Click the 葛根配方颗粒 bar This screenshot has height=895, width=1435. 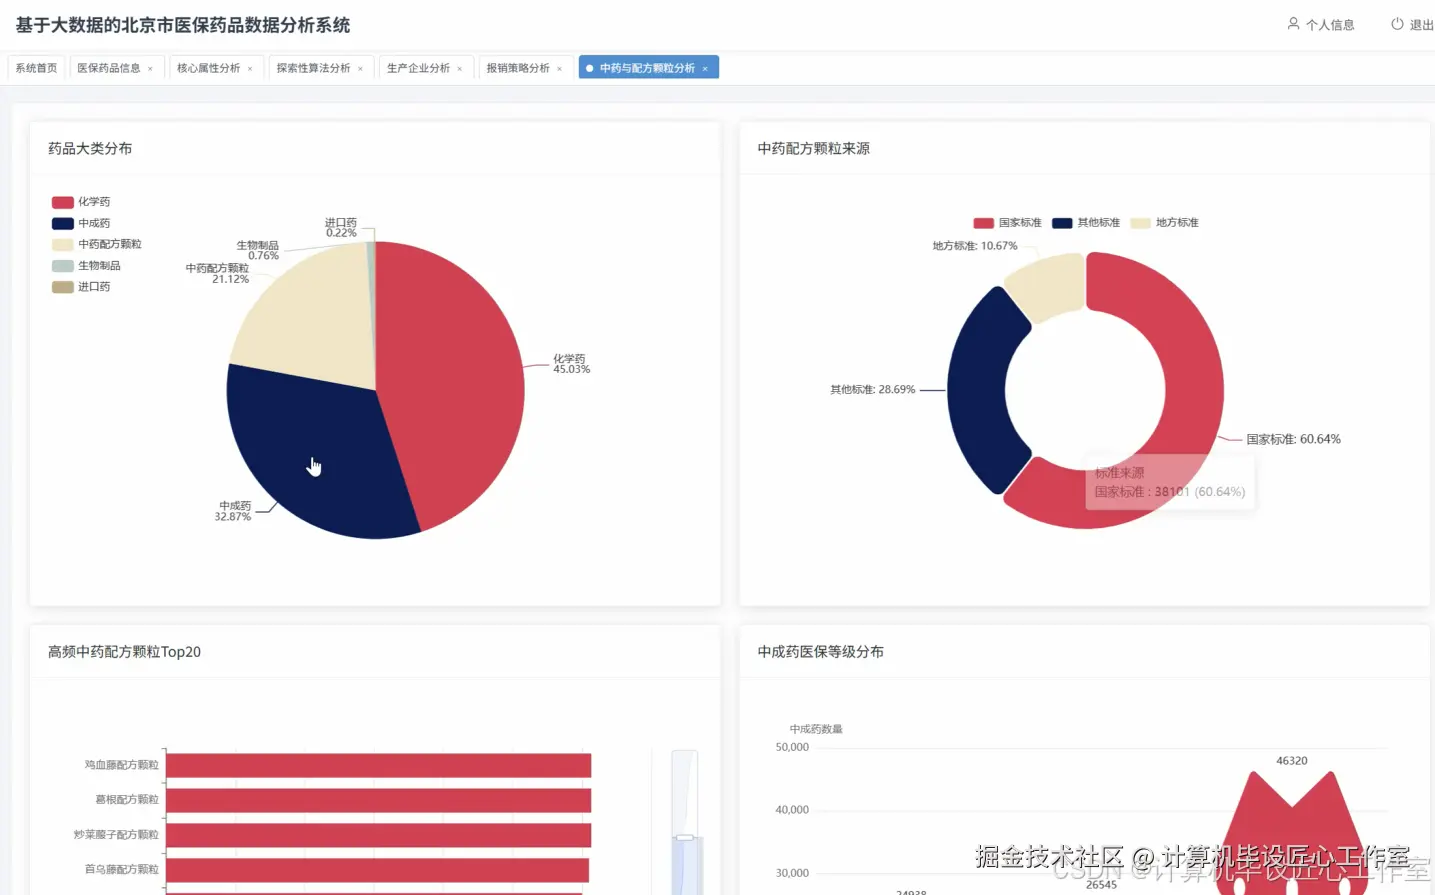pyautogui.click(x=378, y=800)
